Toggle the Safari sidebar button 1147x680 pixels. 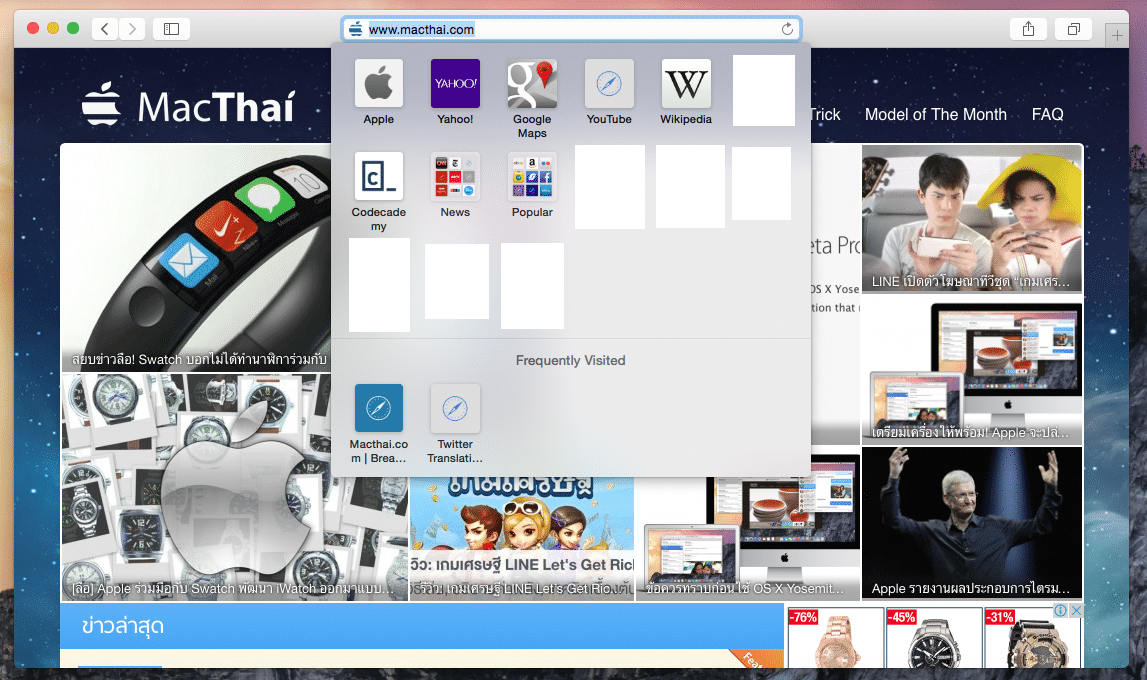pos(171,29)
